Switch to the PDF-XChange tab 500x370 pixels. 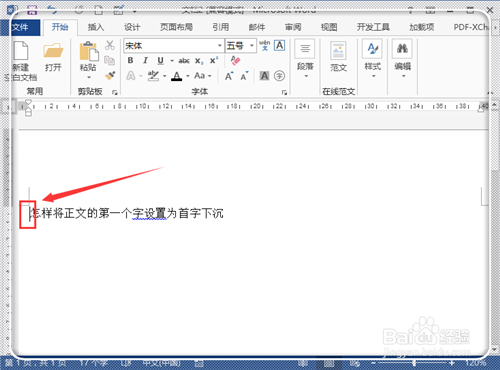click(471, 27)
